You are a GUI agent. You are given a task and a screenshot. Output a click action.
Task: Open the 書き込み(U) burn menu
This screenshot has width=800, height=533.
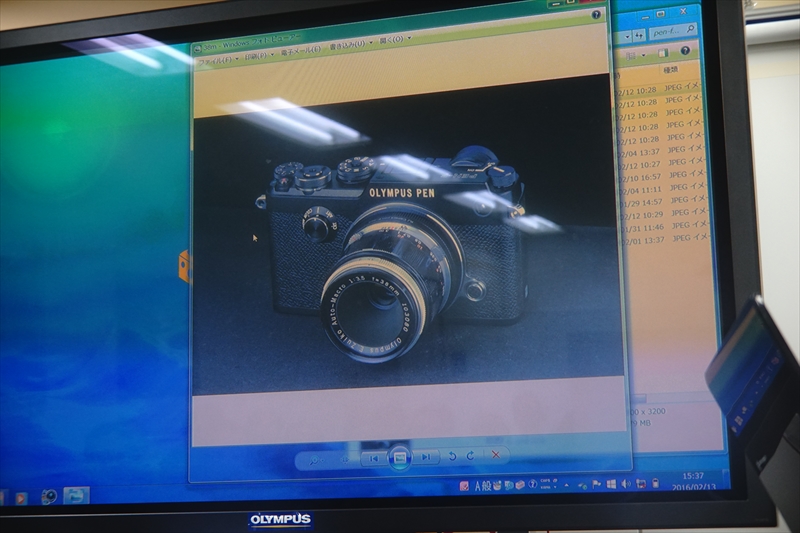(x=351, y=44)
